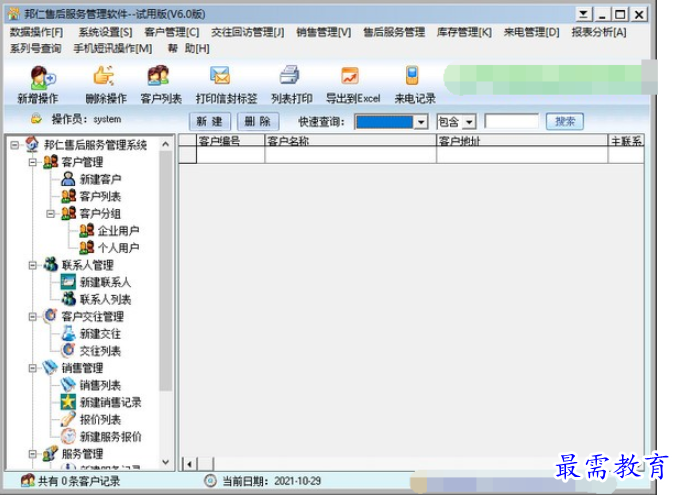Open 销售列表 in the tree
The width and height of the screenshot is (677, 498).
(x=100, y=385)
